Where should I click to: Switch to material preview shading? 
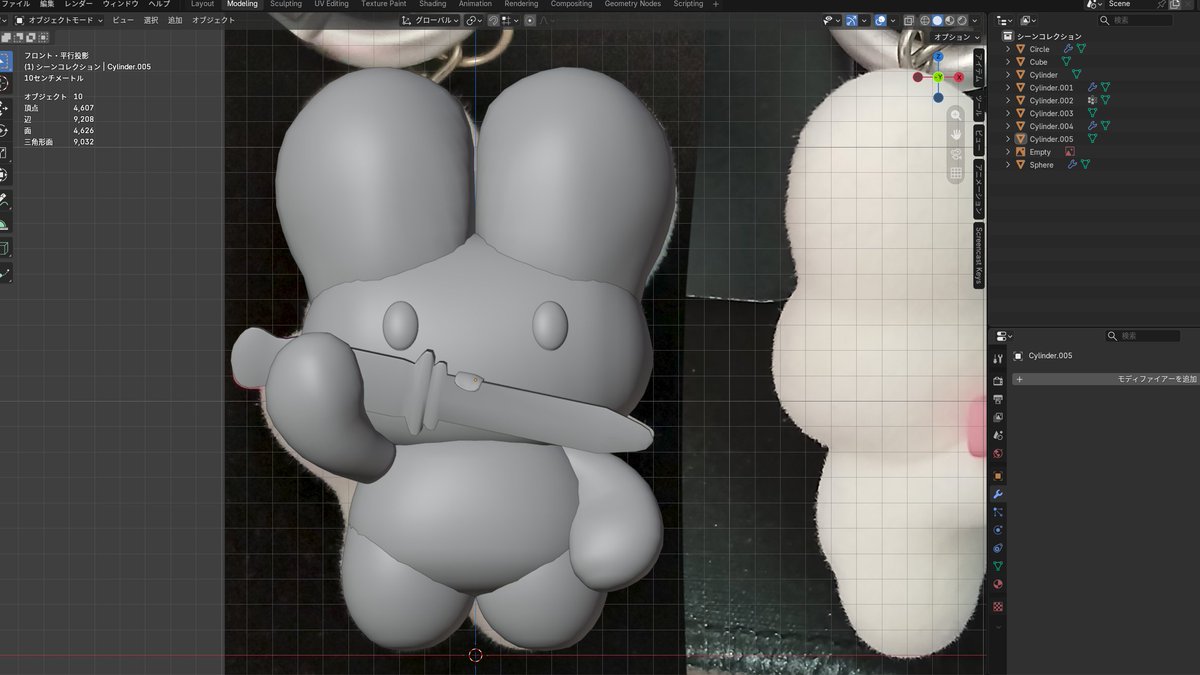(x=949, y=20)
